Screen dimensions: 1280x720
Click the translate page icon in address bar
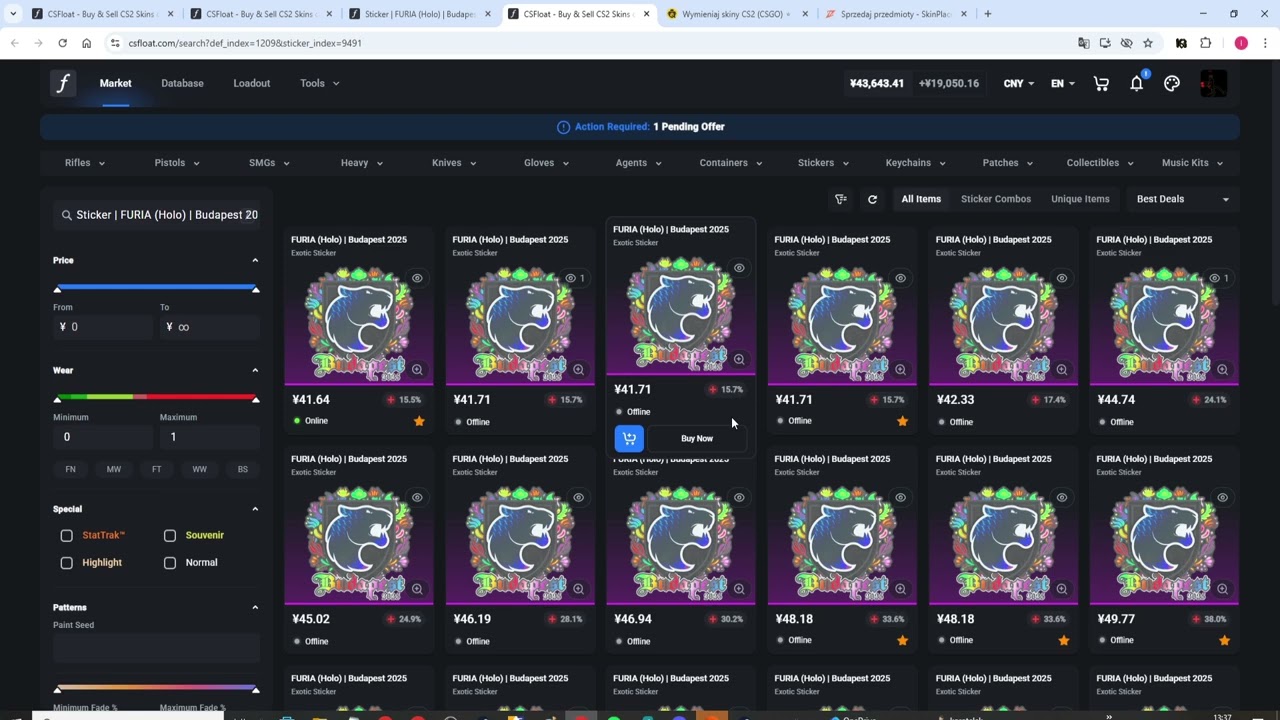point(1083,43)
